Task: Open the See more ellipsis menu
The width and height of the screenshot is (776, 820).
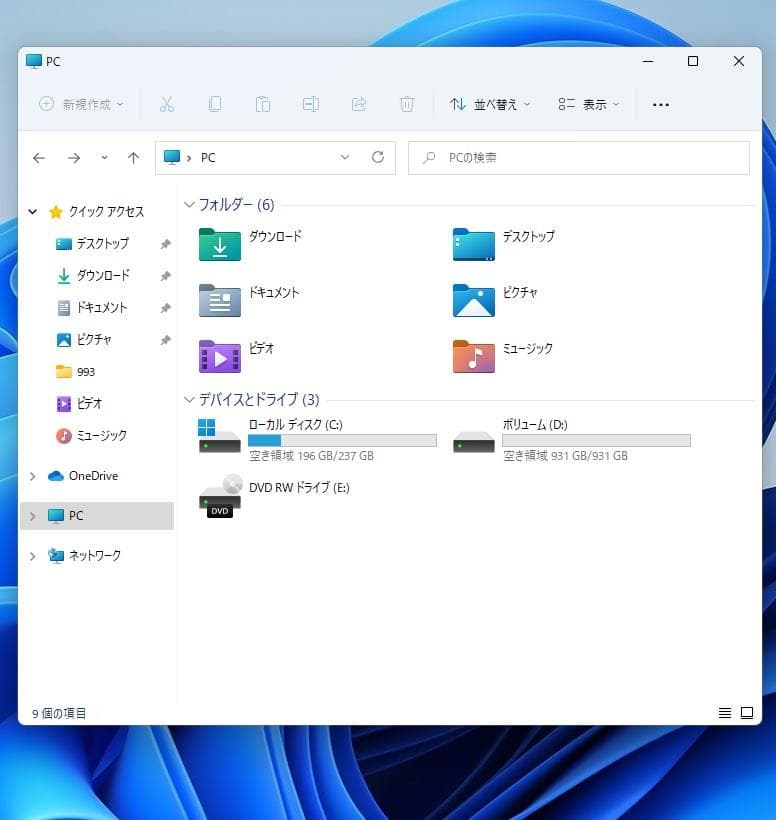Action: click(660, 104)
